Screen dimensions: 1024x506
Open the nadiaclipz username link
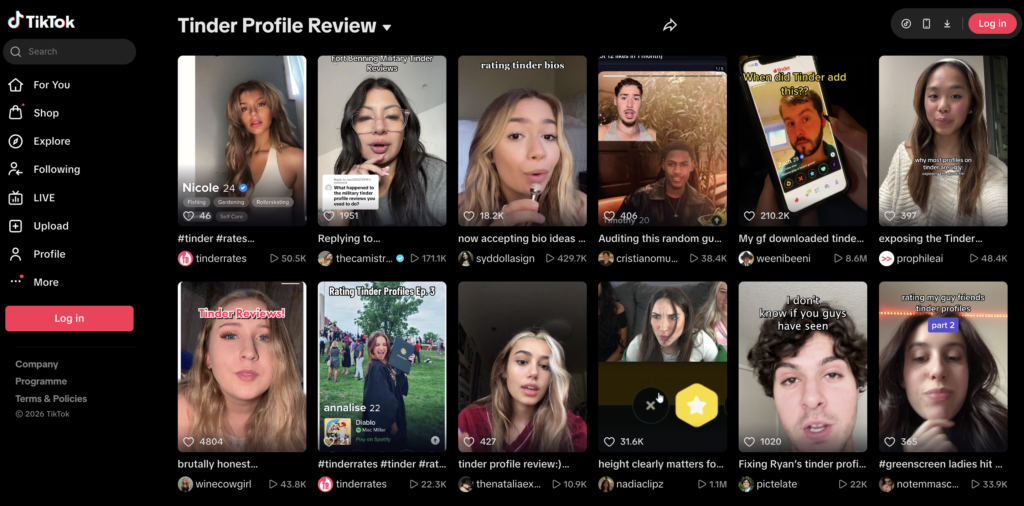[642, 484]
